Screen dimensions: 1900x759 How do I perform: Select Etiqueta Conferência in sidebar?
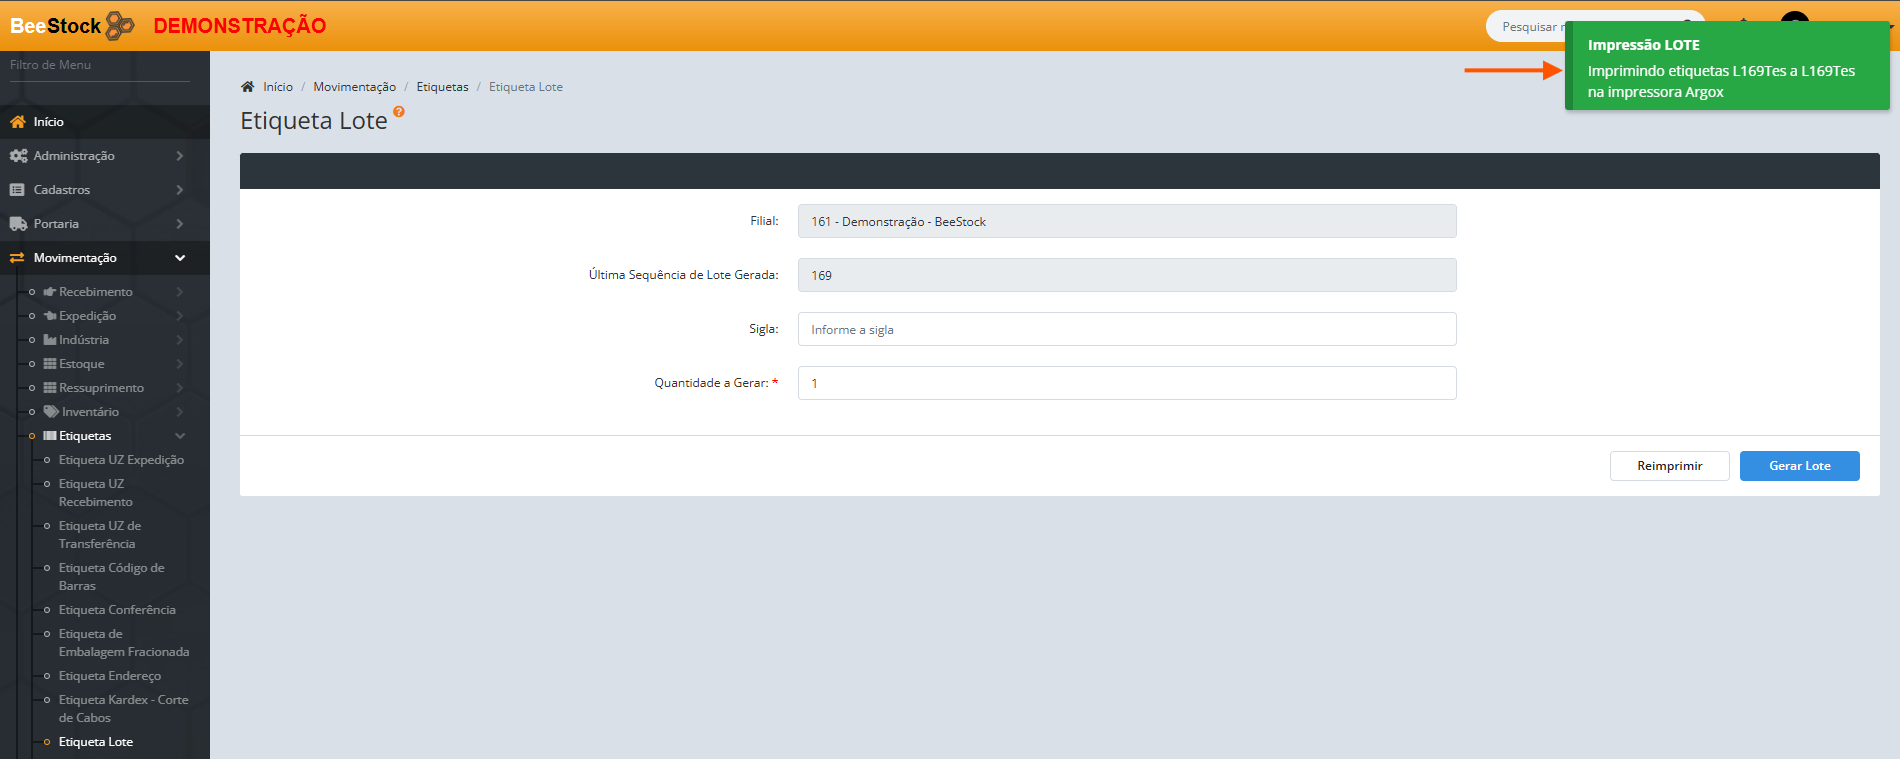click(117, 610)
